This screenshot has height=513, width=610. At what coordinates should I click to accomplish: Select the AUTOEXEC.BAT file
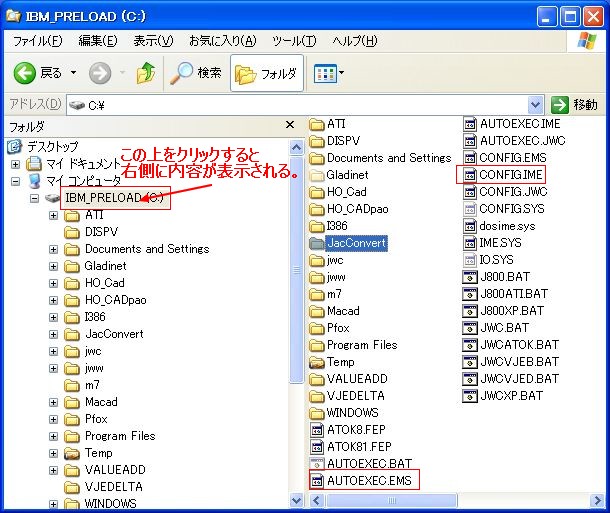pyautogui.click(x=369, y=464)
